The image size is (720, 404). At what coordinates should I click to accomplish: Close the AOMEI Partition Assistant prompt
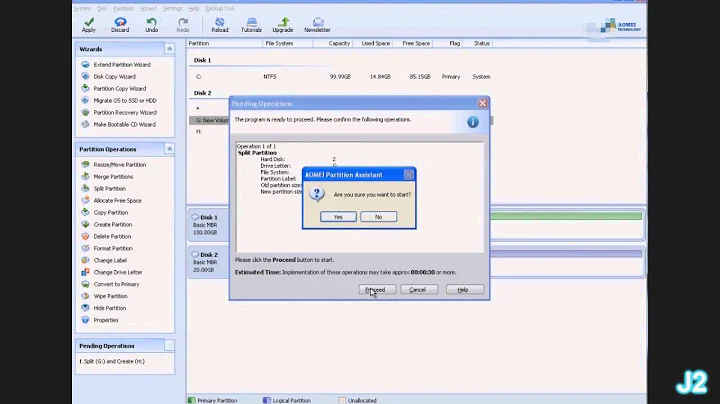(x=409, y=174)
